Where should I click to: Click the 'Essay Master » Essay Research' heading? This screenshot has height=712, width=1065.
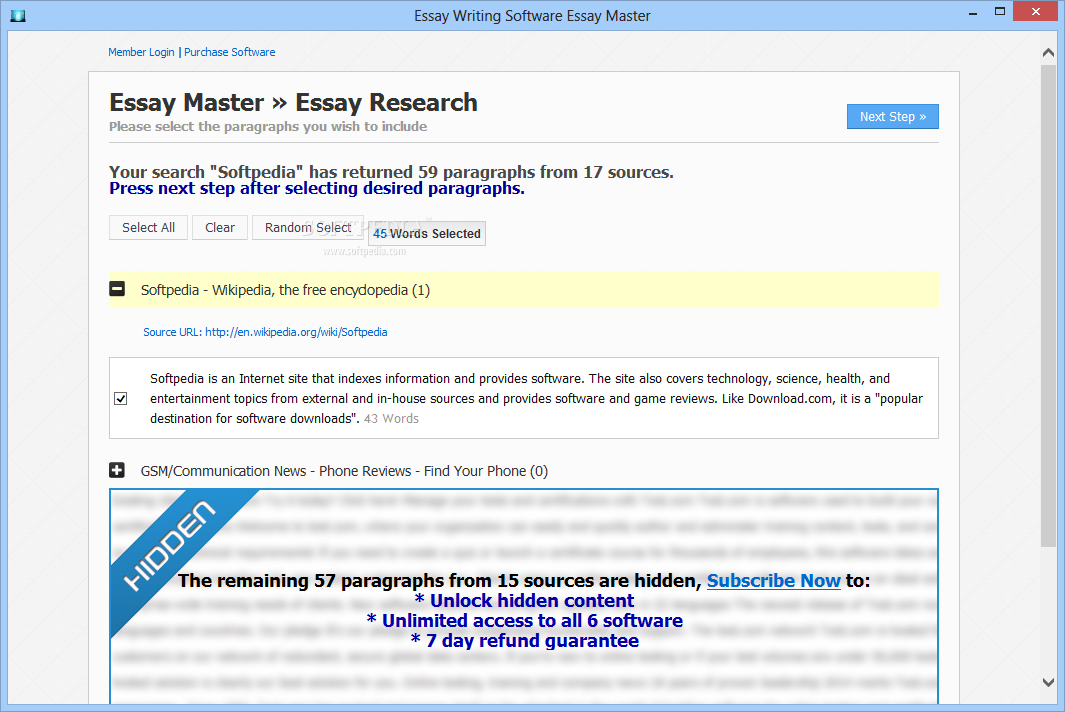[x=293, y=103]
